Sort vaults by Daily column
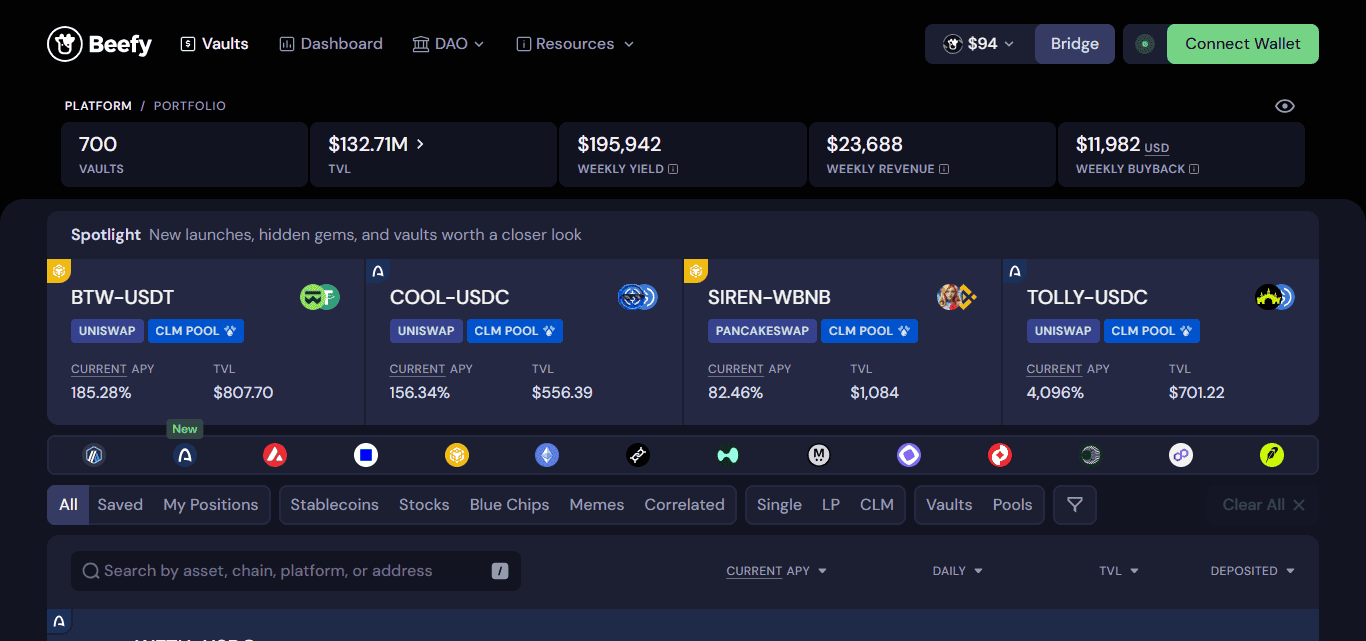1366x641 pixels. [x=958, y=571]
